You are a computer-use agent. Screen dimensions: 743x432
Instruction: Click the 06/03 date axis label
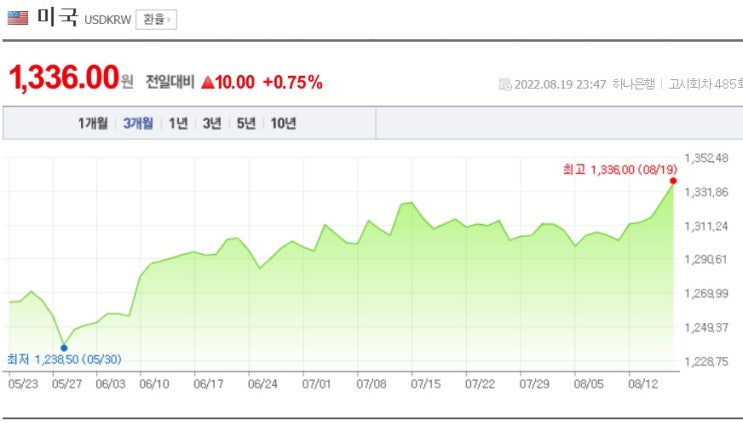pos(110,384)
